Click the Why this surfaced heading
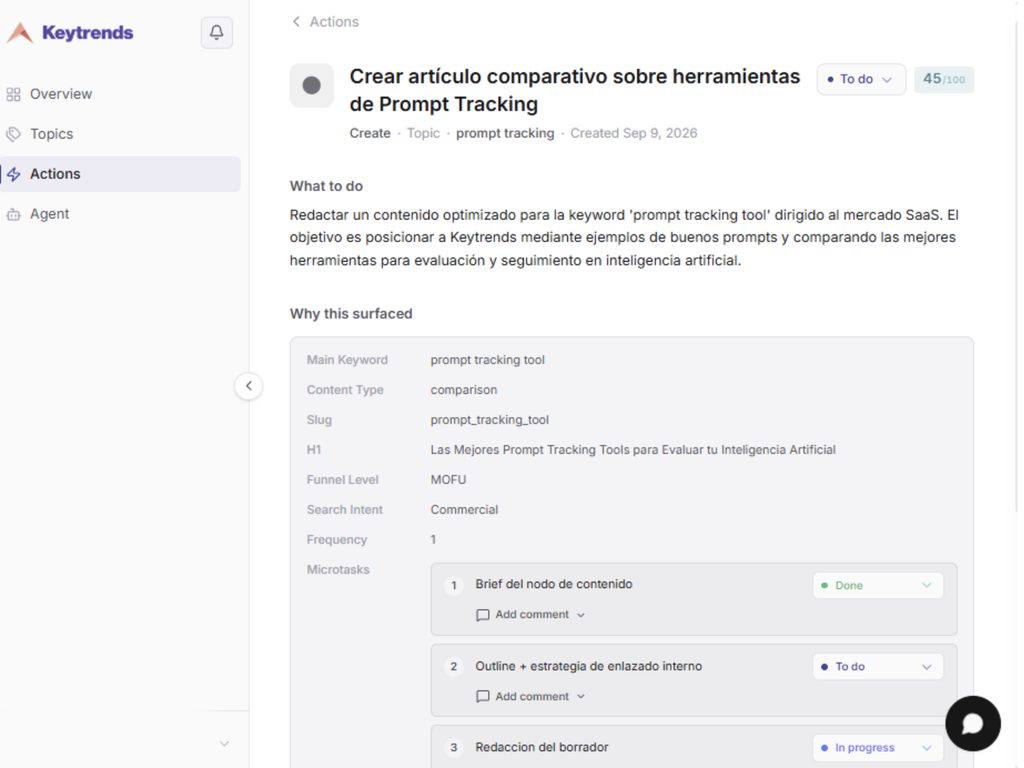Image resolution: width=1024 pixels, height=768 pixels. point(351,313)
